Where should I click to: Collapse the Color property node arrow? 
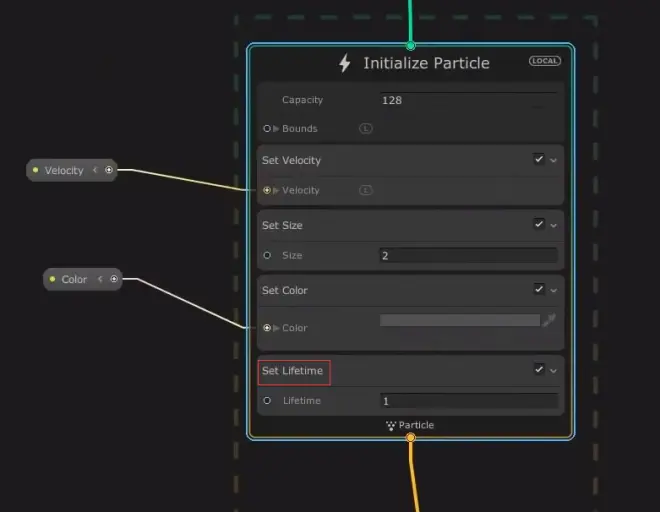coord(100,279)
